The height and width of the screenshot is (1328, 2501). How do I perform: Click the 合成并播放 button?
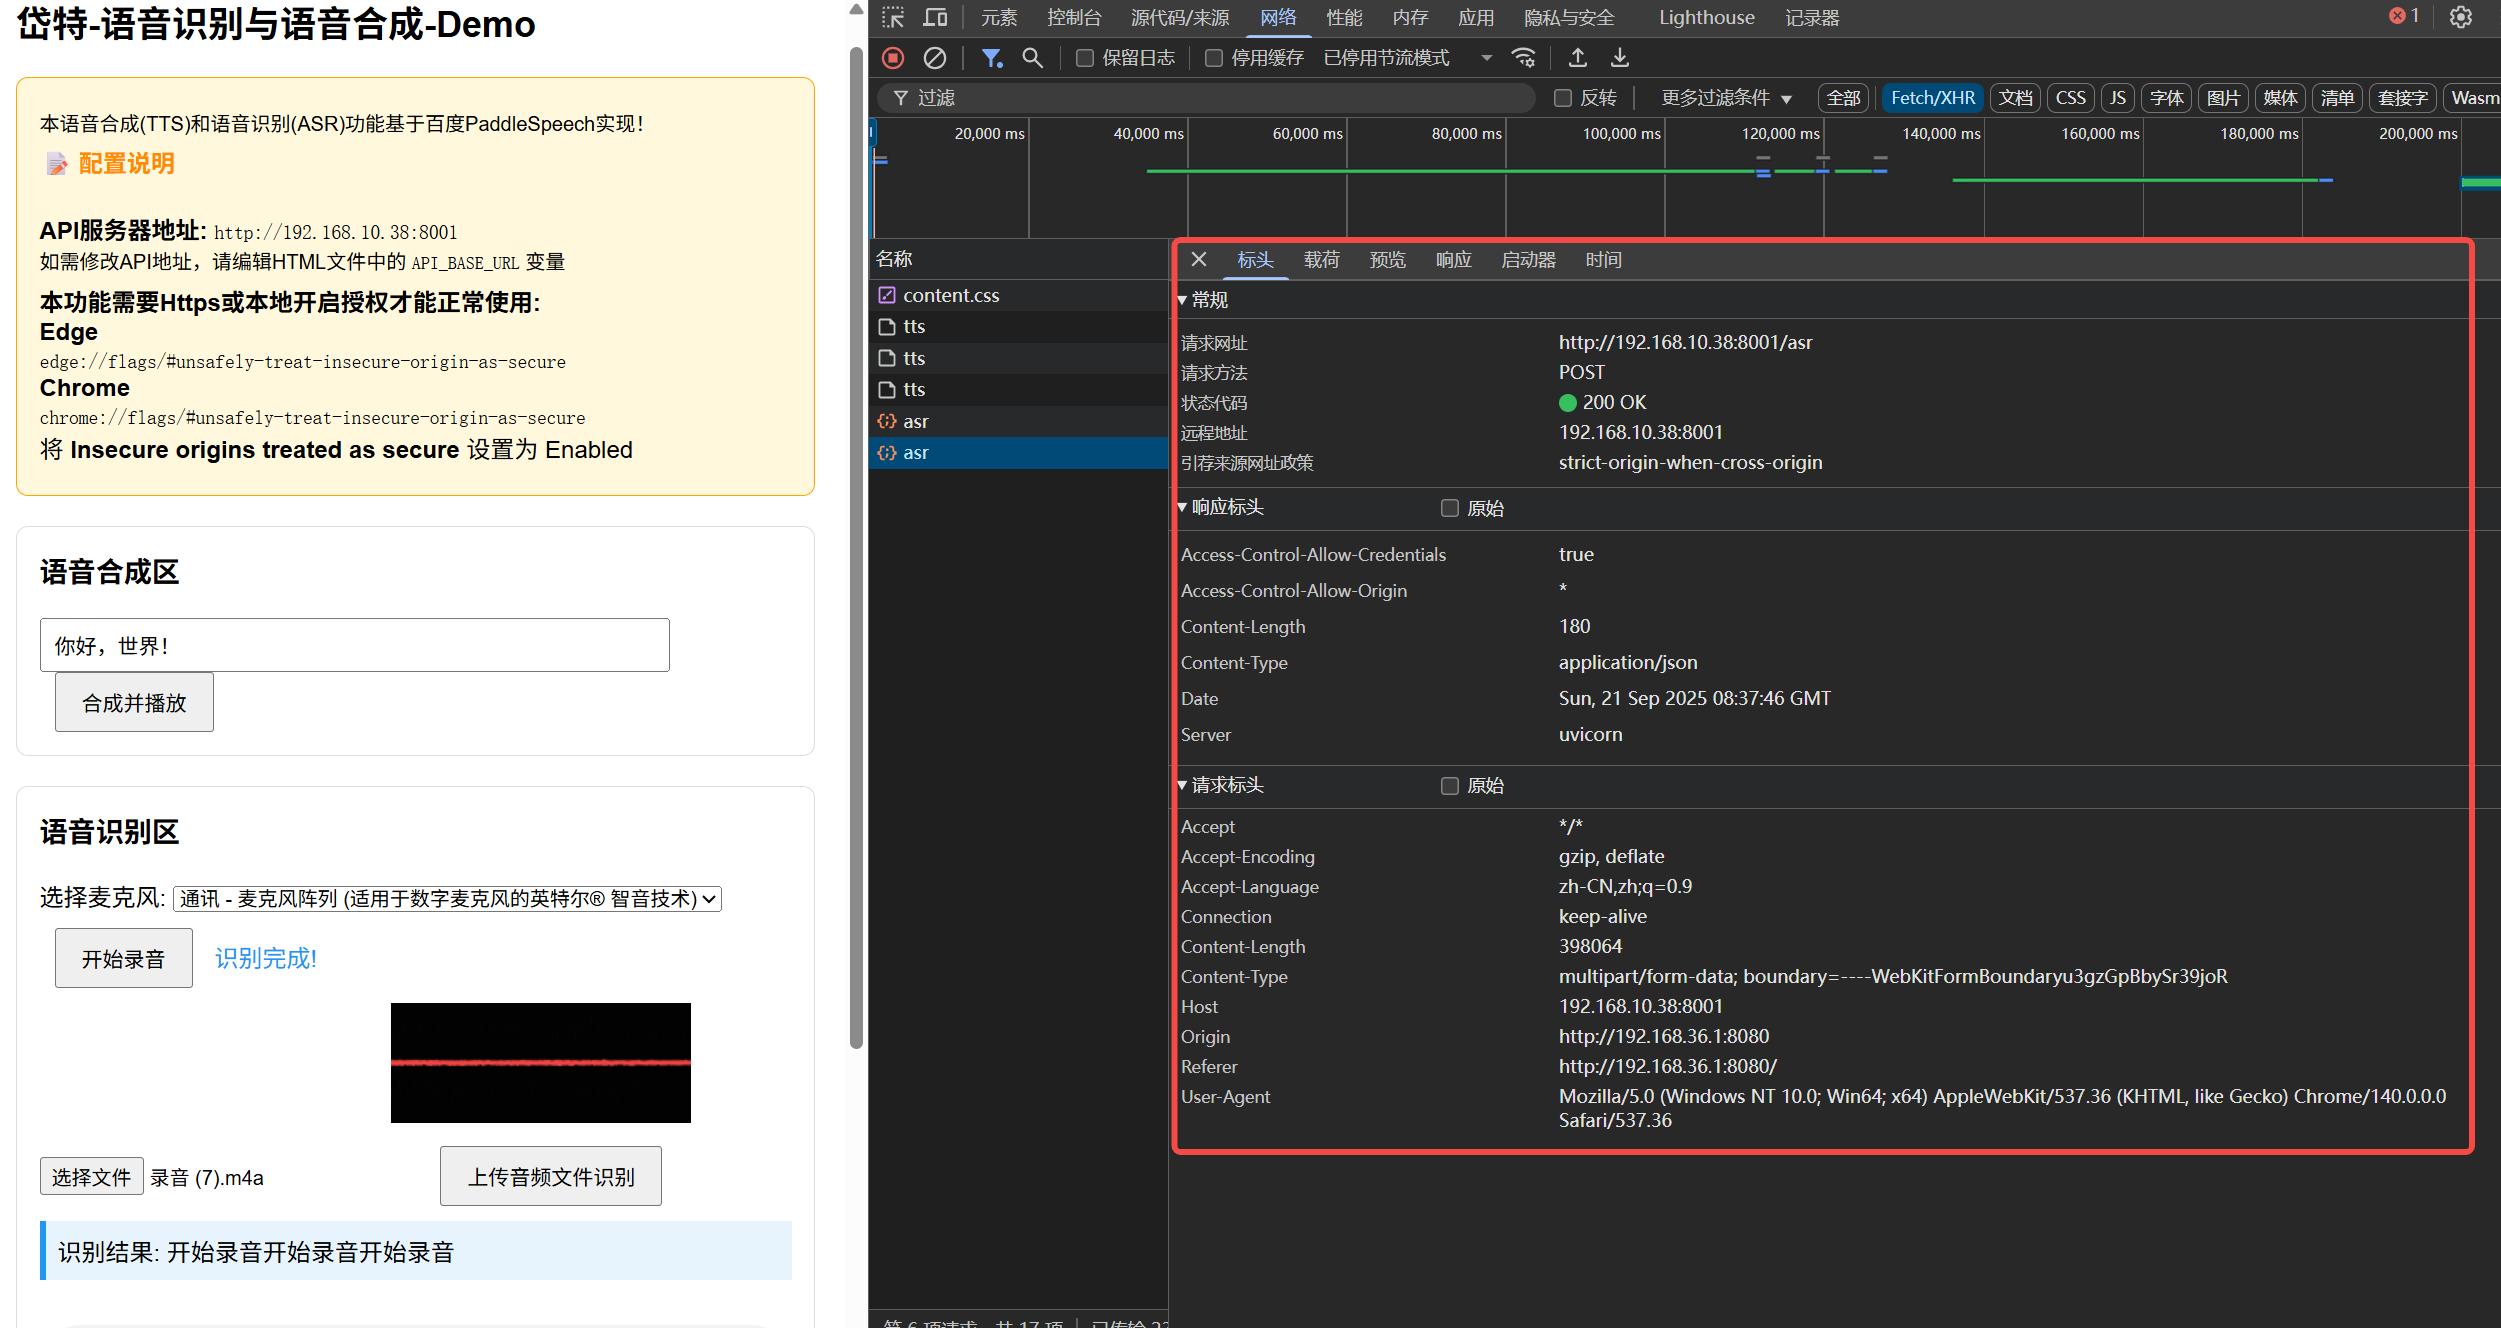[x=134, y=702]
